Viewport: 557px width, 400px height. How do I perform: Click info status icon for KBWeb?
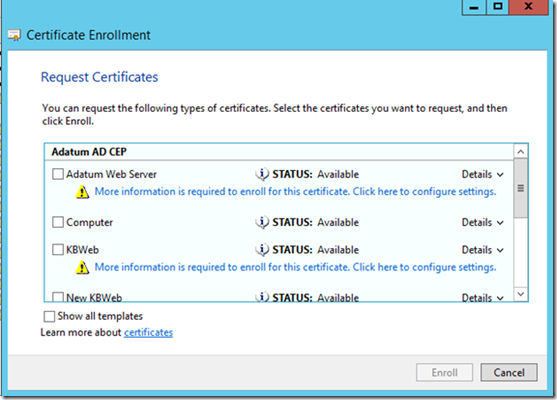point(262,250)
